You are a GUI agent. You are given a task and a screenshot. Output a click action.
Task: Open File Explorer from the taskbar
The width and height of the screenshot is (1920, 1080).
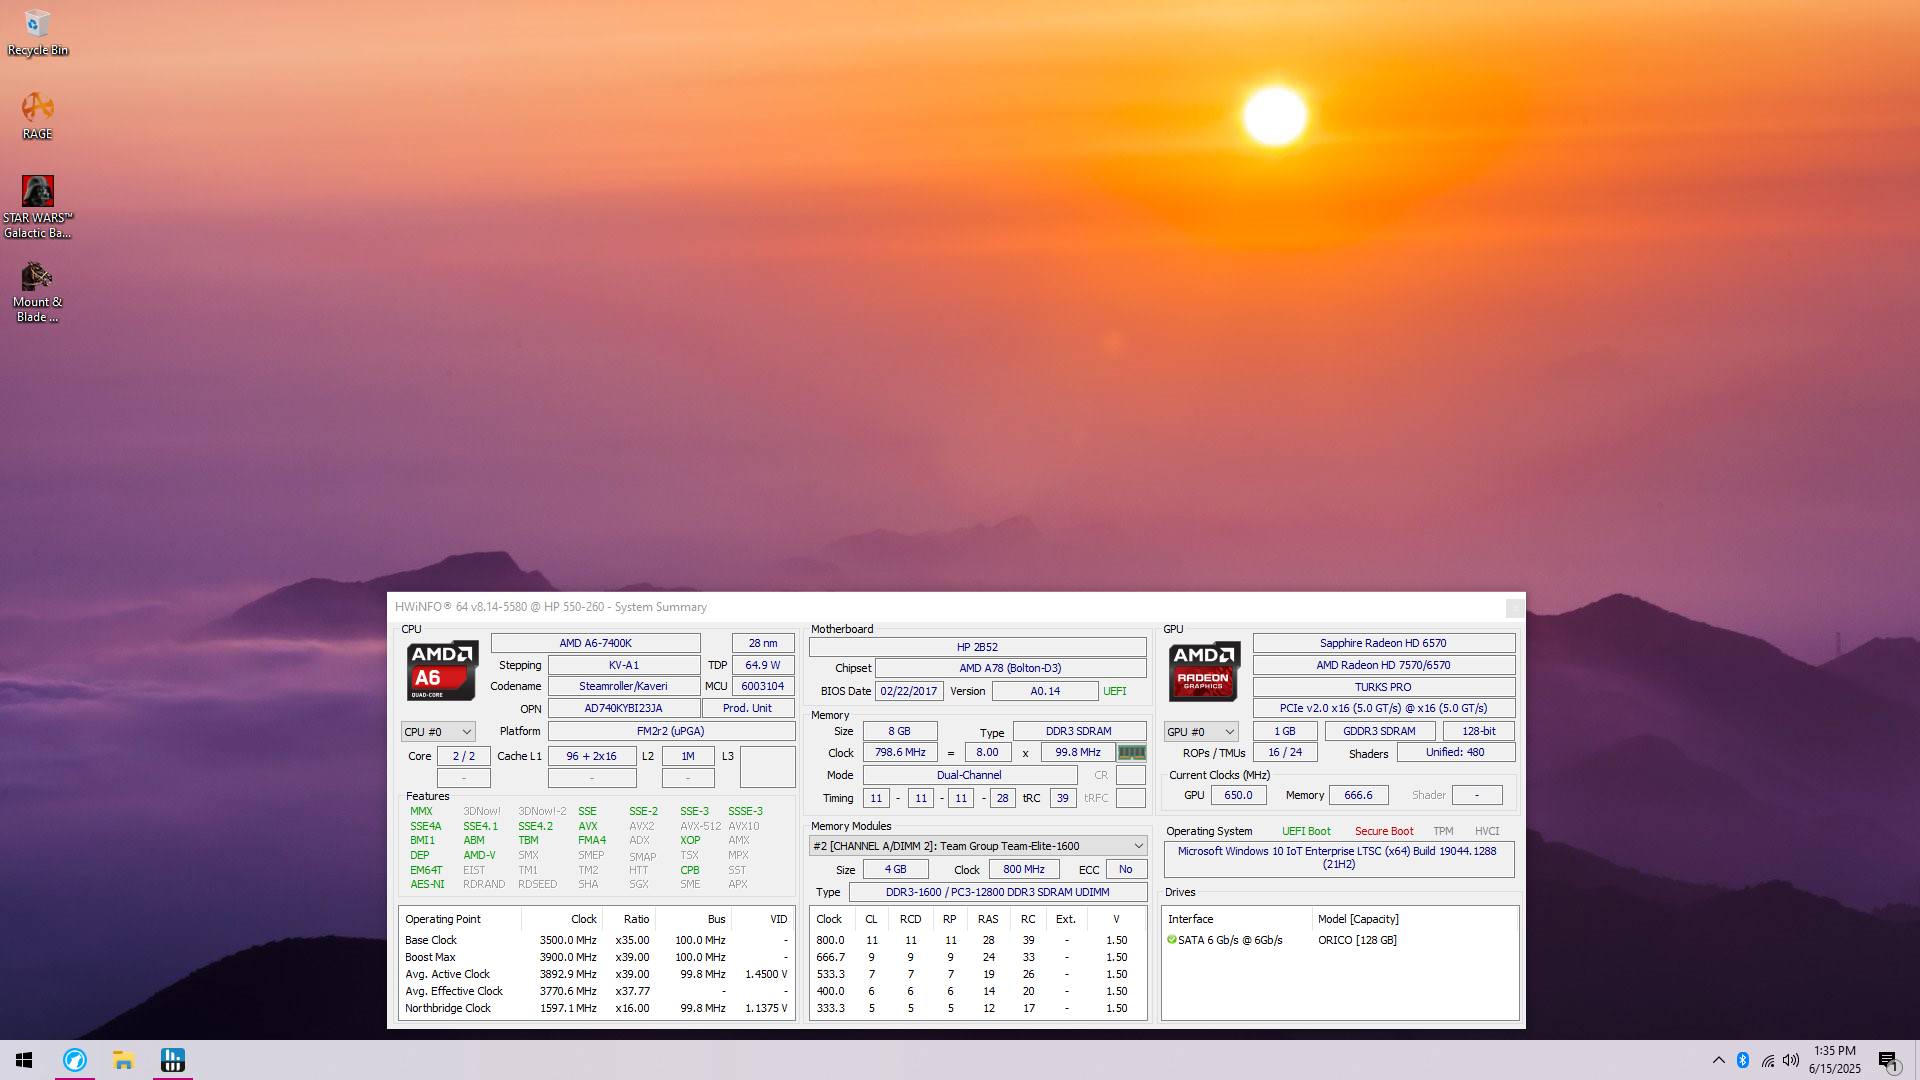pos(123,1060)
